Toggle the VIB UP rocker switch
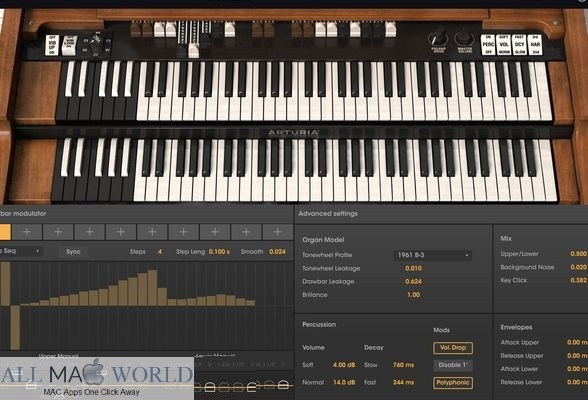Viewport: 588px width, 400px height. pos(52,45)
